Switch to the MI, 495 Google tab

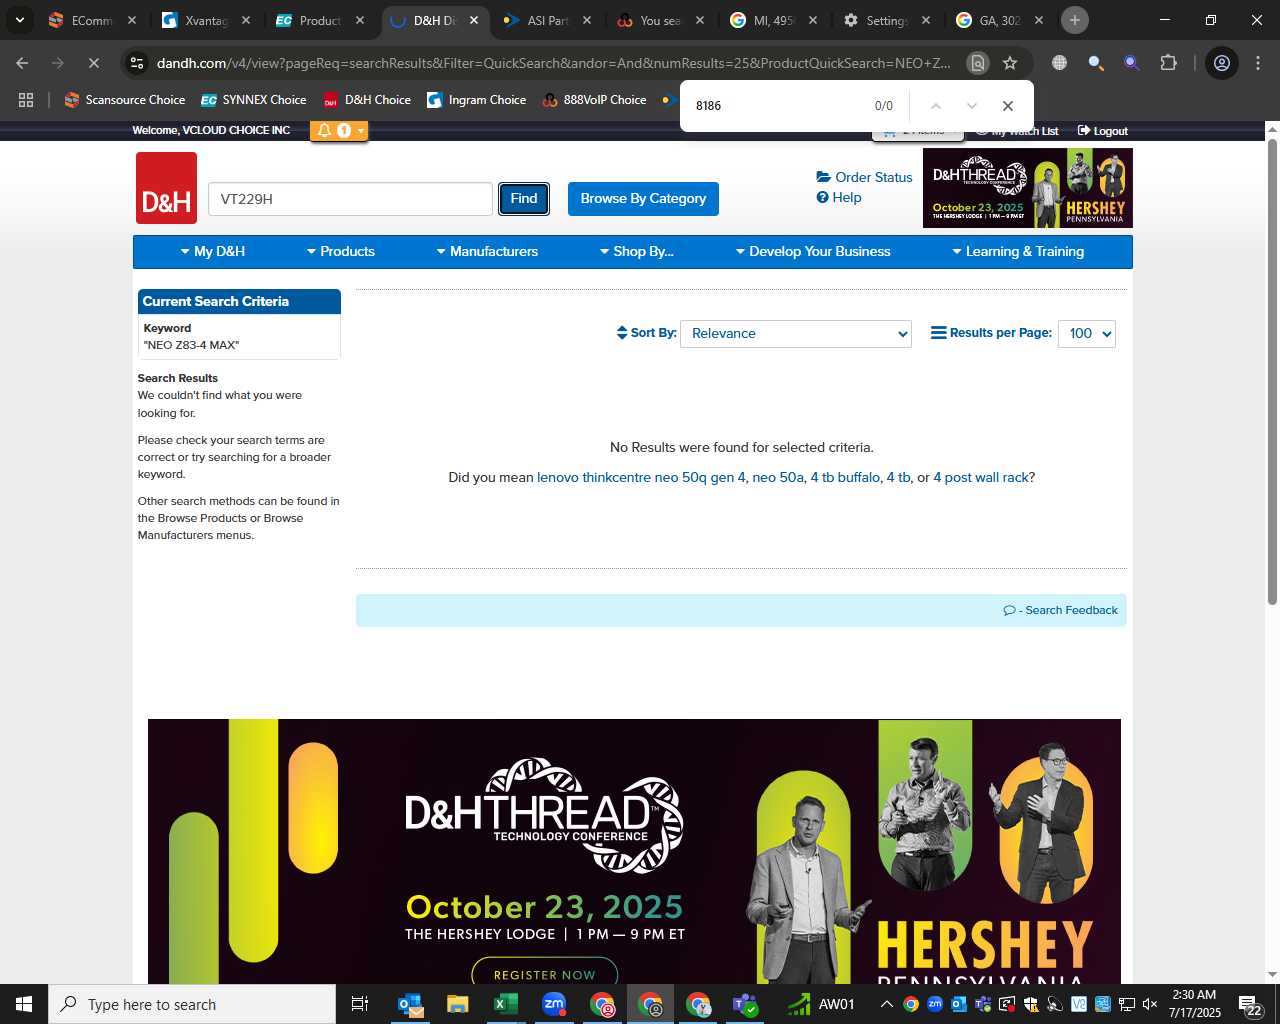pos(773,20)
